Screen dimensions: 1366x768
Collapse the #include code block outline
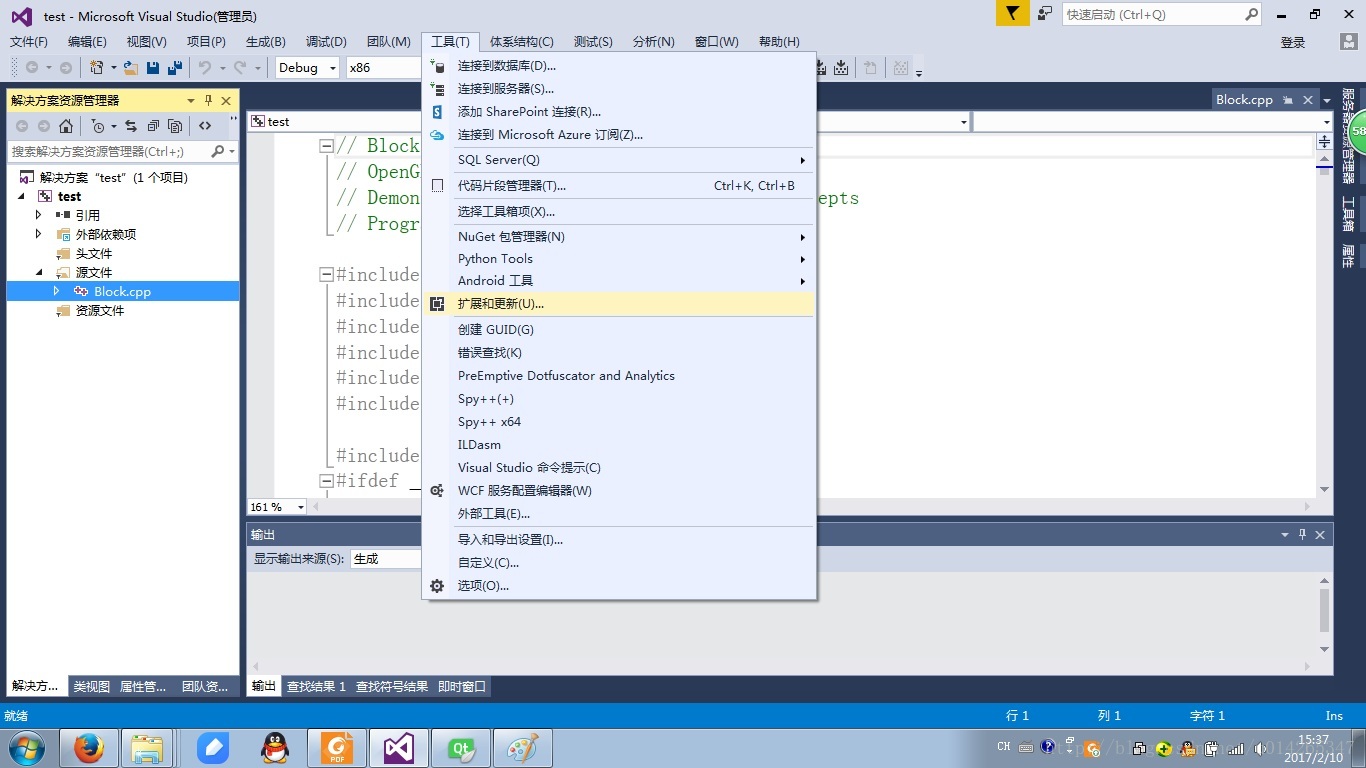[x=326, y=275]
